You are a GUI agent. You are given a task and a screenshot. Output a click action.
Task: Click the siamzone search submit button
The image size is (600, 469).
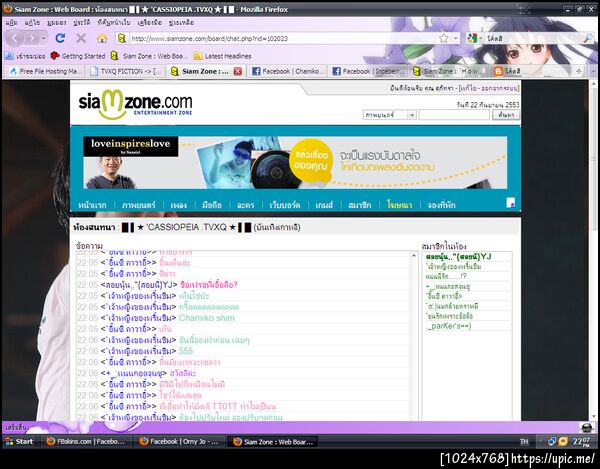coord(506,115)
